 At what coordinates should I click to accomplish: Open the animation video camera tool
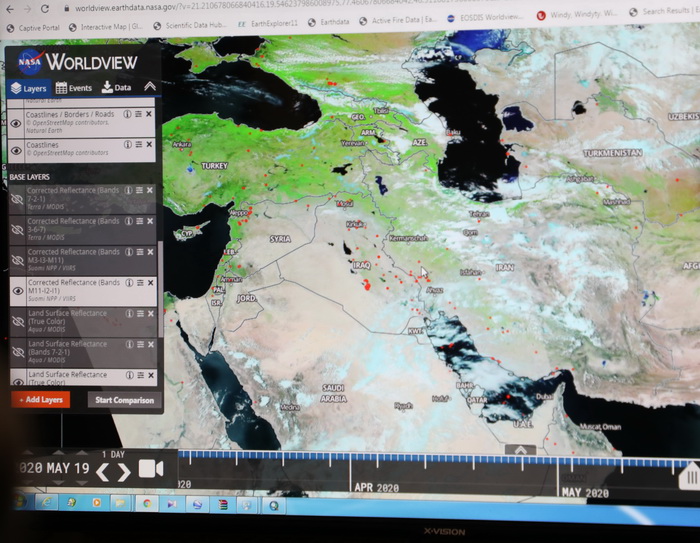(x=151, y=469)
